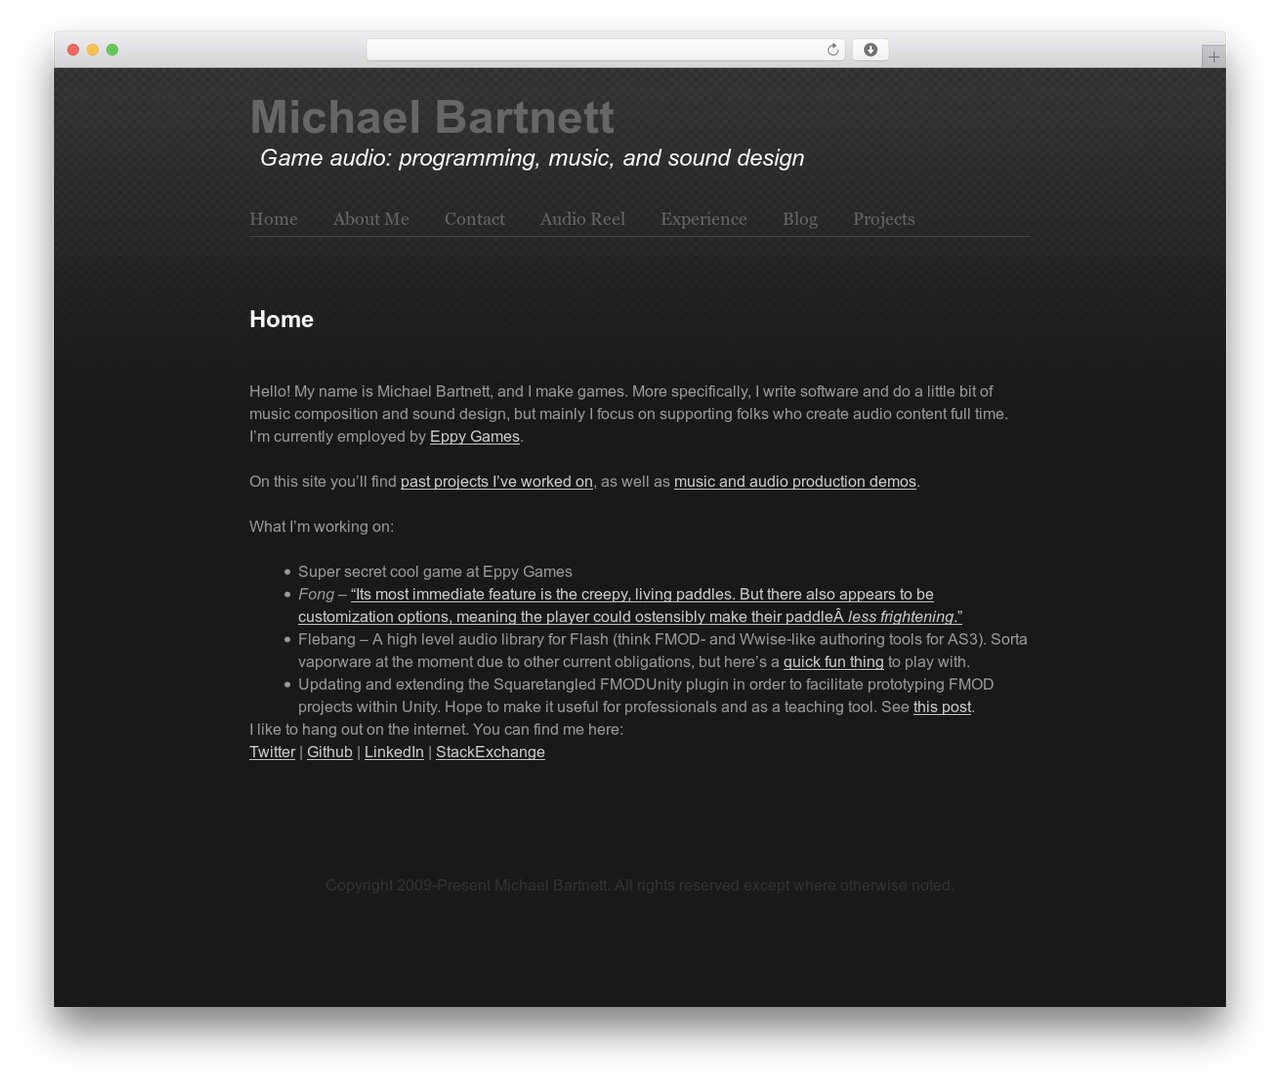Reload the page with the refresh icon
This screenshot has height=1084, width=1280.
point(832,50)
